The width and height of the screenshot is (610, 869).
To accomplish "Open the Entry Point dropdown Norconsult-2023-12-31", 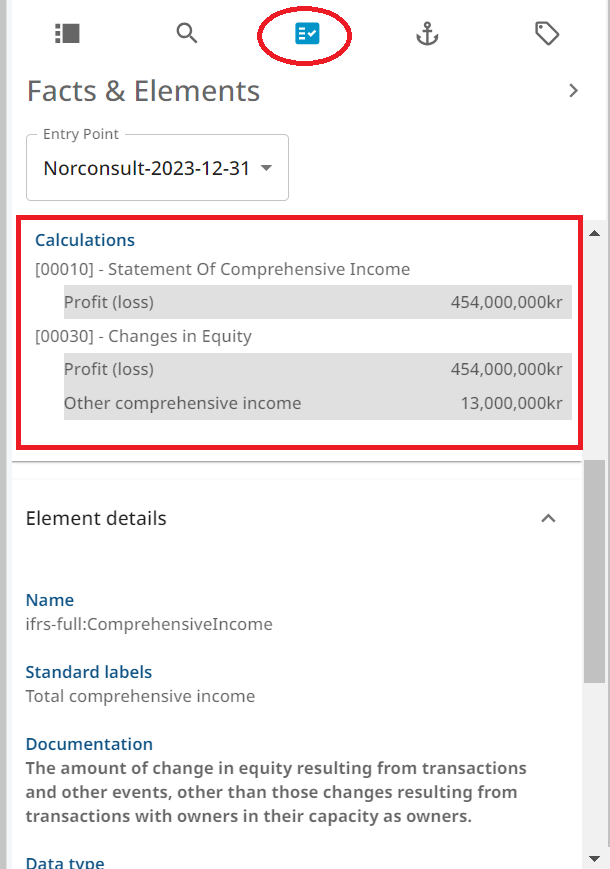I will [x=156, y=167].
